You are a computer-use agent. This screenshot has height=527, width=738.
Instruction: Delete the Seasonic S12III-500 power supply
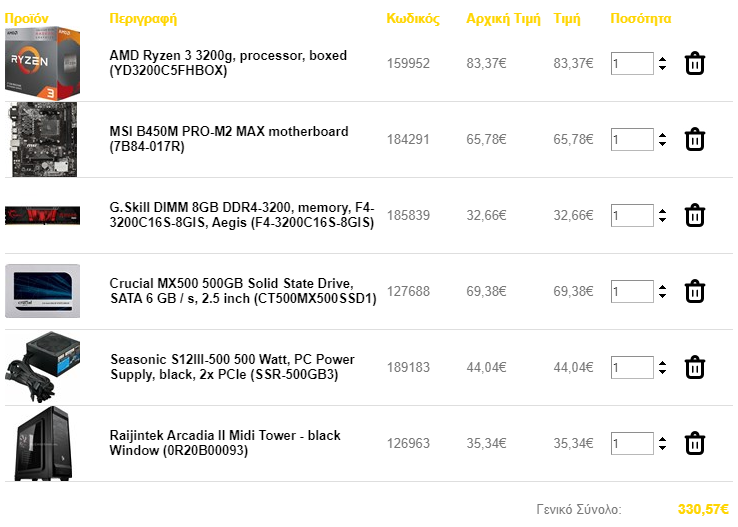pyautogui.click(x=694, y=367)
